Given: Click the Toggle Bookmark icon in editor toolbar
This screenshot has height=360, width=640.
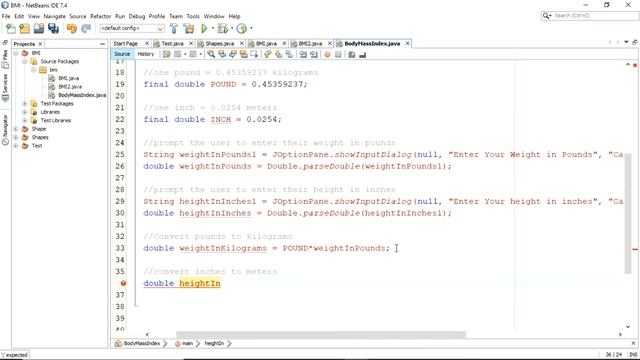Looking at the screenshot, I should coord(289,54).
